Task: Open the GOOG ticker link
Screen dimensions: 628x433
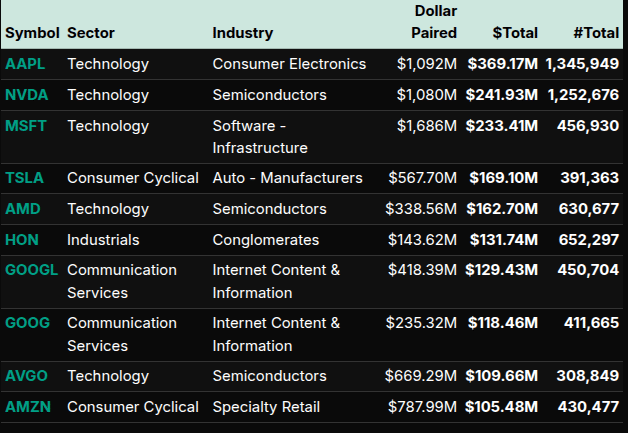Action: 27,323
